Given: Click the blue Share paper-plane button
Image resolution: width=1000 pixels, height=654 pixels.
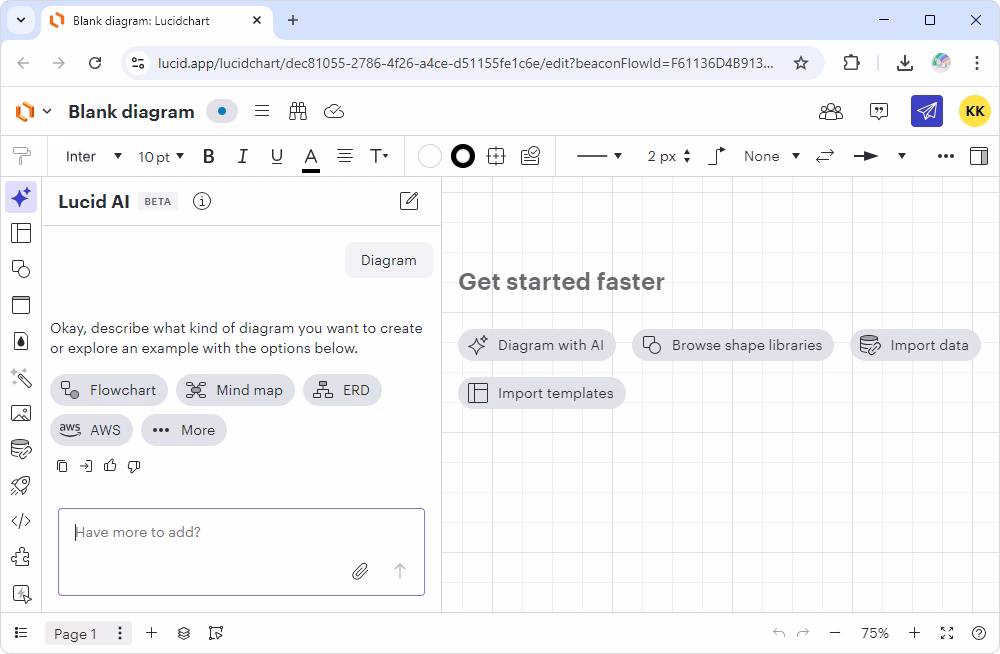Looking at the screenshot, I should [x=927, y=111].
